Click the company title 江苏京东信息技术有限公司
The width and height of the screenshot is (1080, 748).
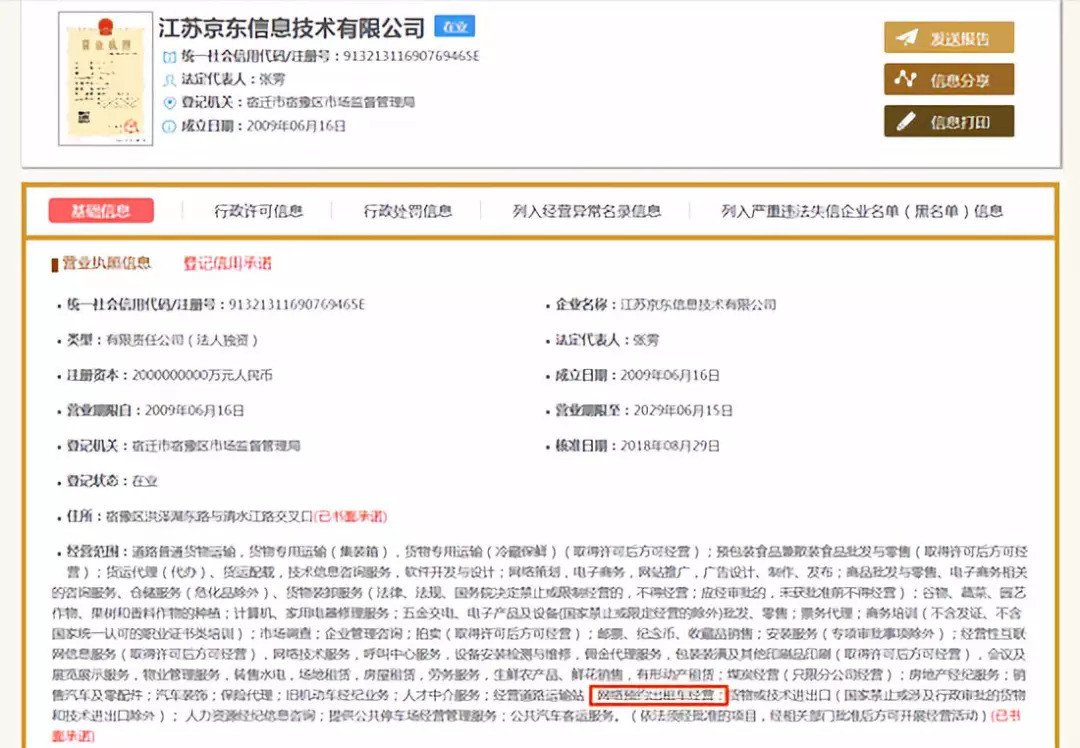pos(291,28)
